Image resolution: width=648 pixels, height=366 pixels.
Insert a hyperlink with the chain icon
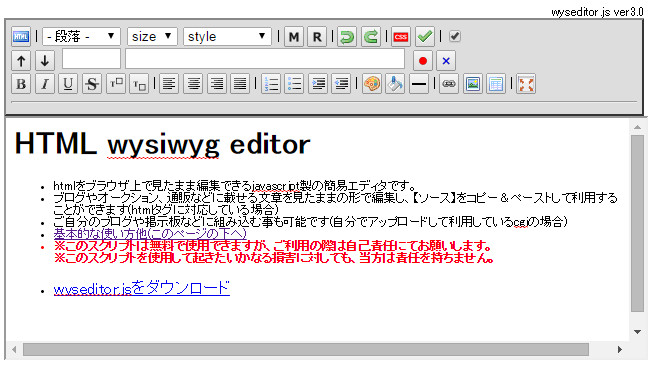click(449, 84)
